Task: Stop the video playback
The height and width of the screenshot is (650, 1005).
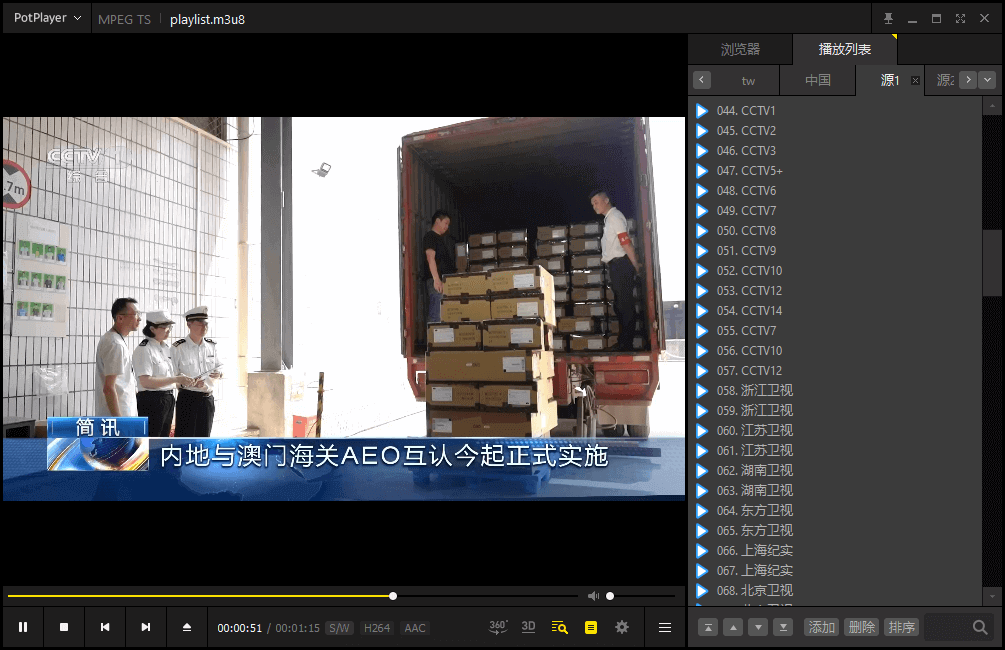Action: 64,627
